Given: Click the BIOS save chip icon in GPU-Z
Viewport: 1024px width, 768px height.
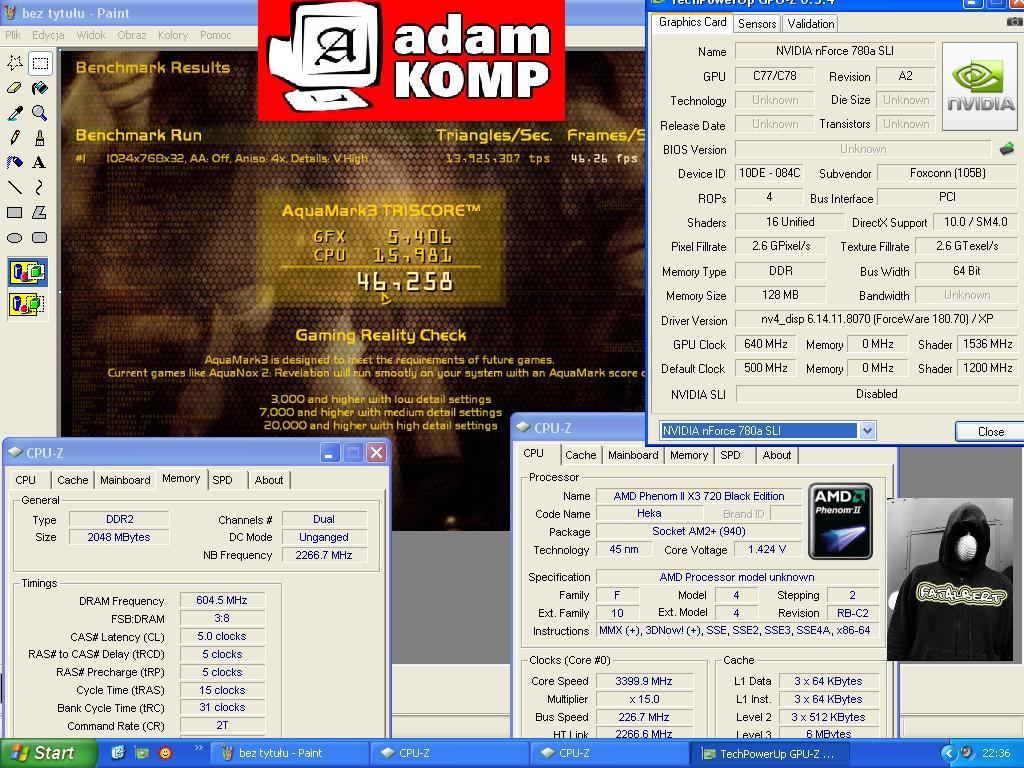Looking at the screenshot, I should click(1007, 149).
